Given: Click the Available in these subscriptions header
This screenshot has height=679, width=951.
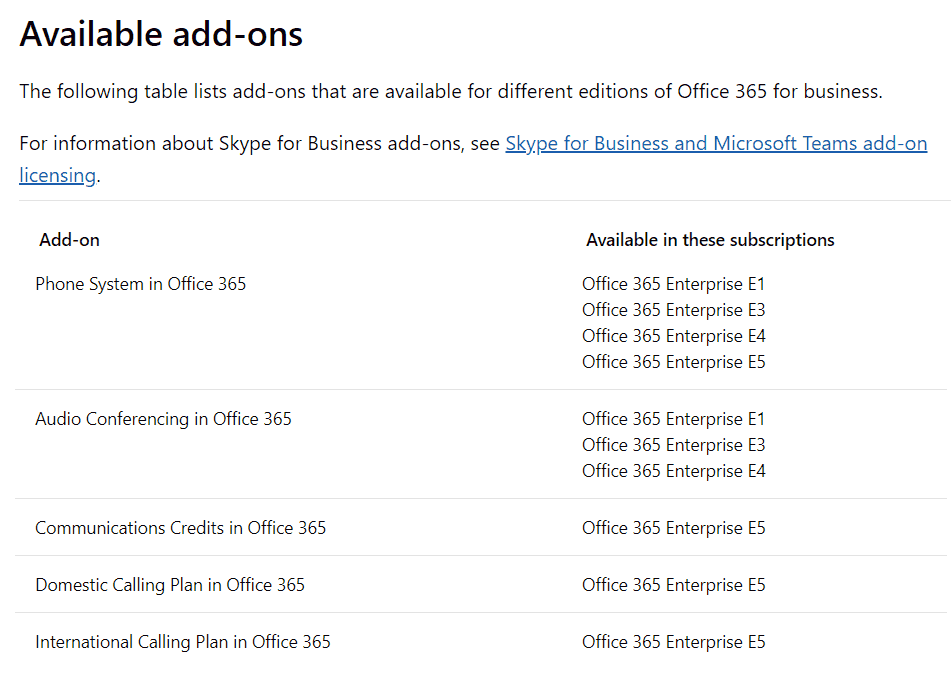Looking at the screenshot, I should click(710, 240).
